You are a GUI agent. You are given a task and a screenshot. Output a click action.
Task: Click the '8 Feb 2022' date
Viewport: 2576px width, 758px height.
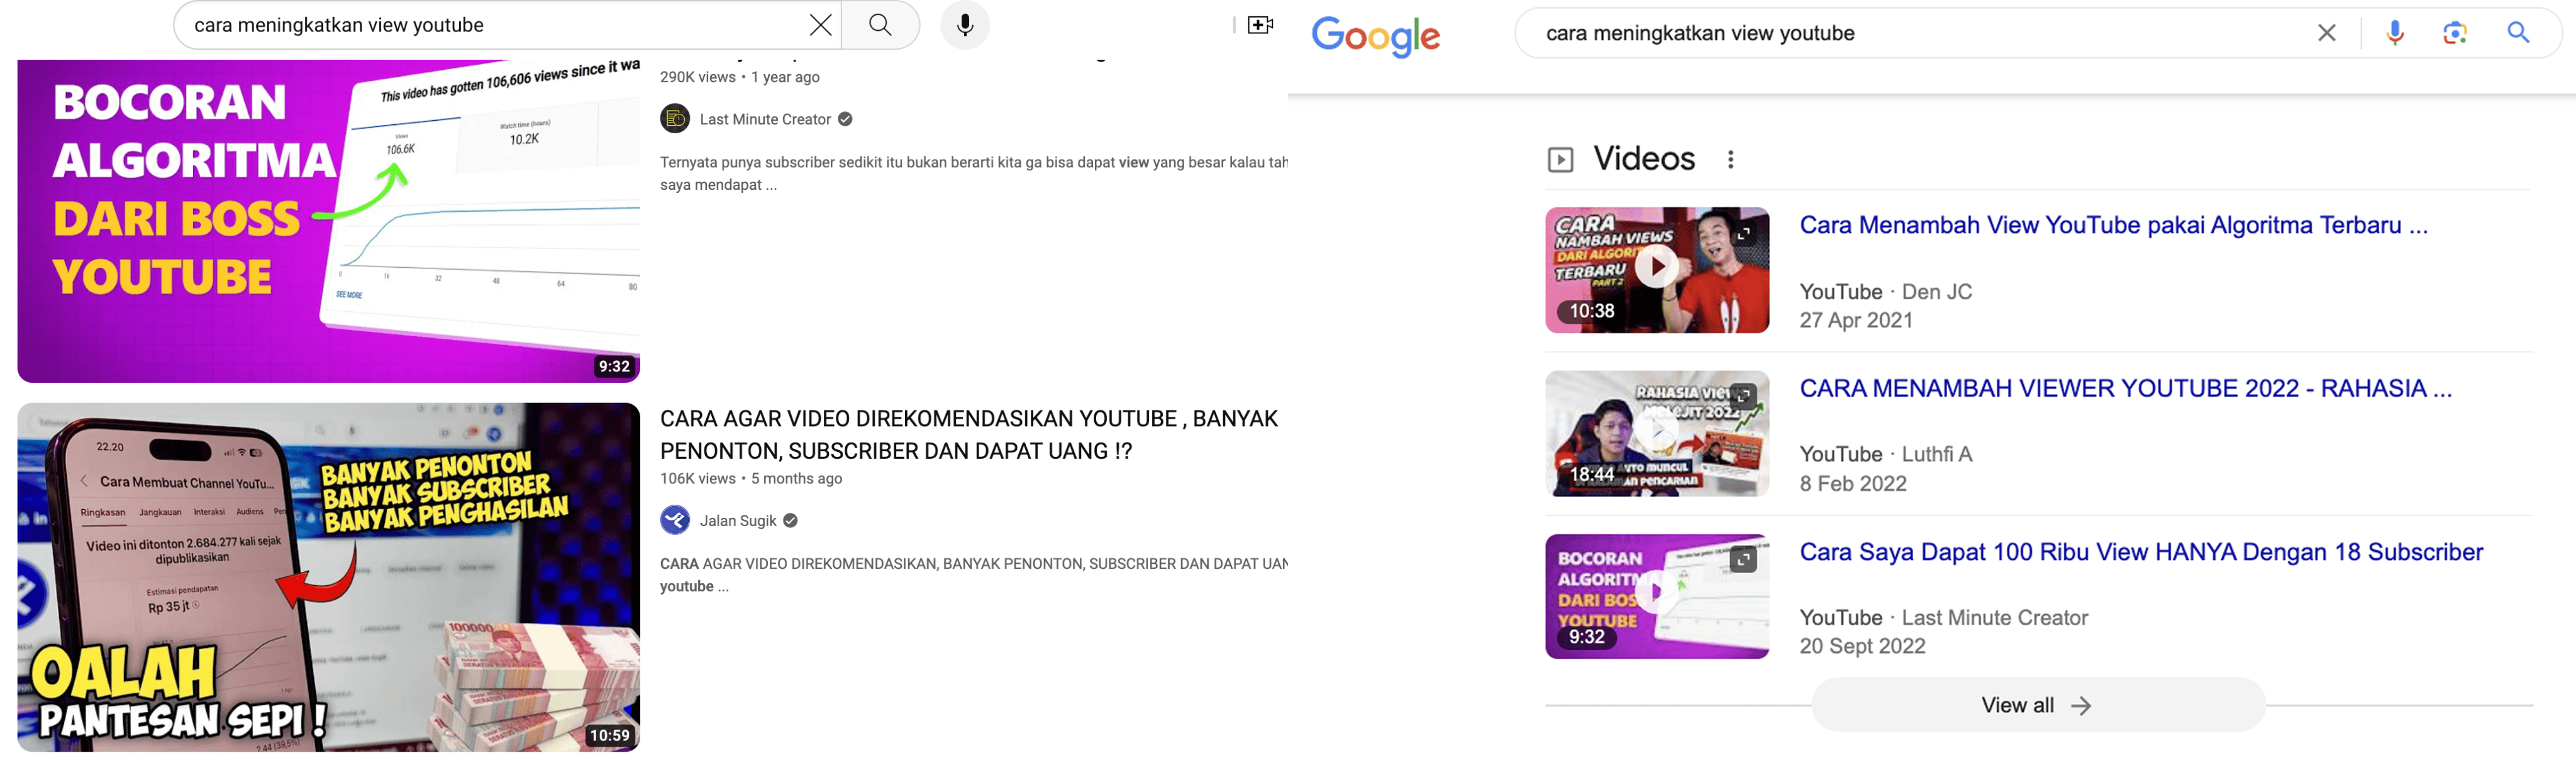tap(1853, 484)
